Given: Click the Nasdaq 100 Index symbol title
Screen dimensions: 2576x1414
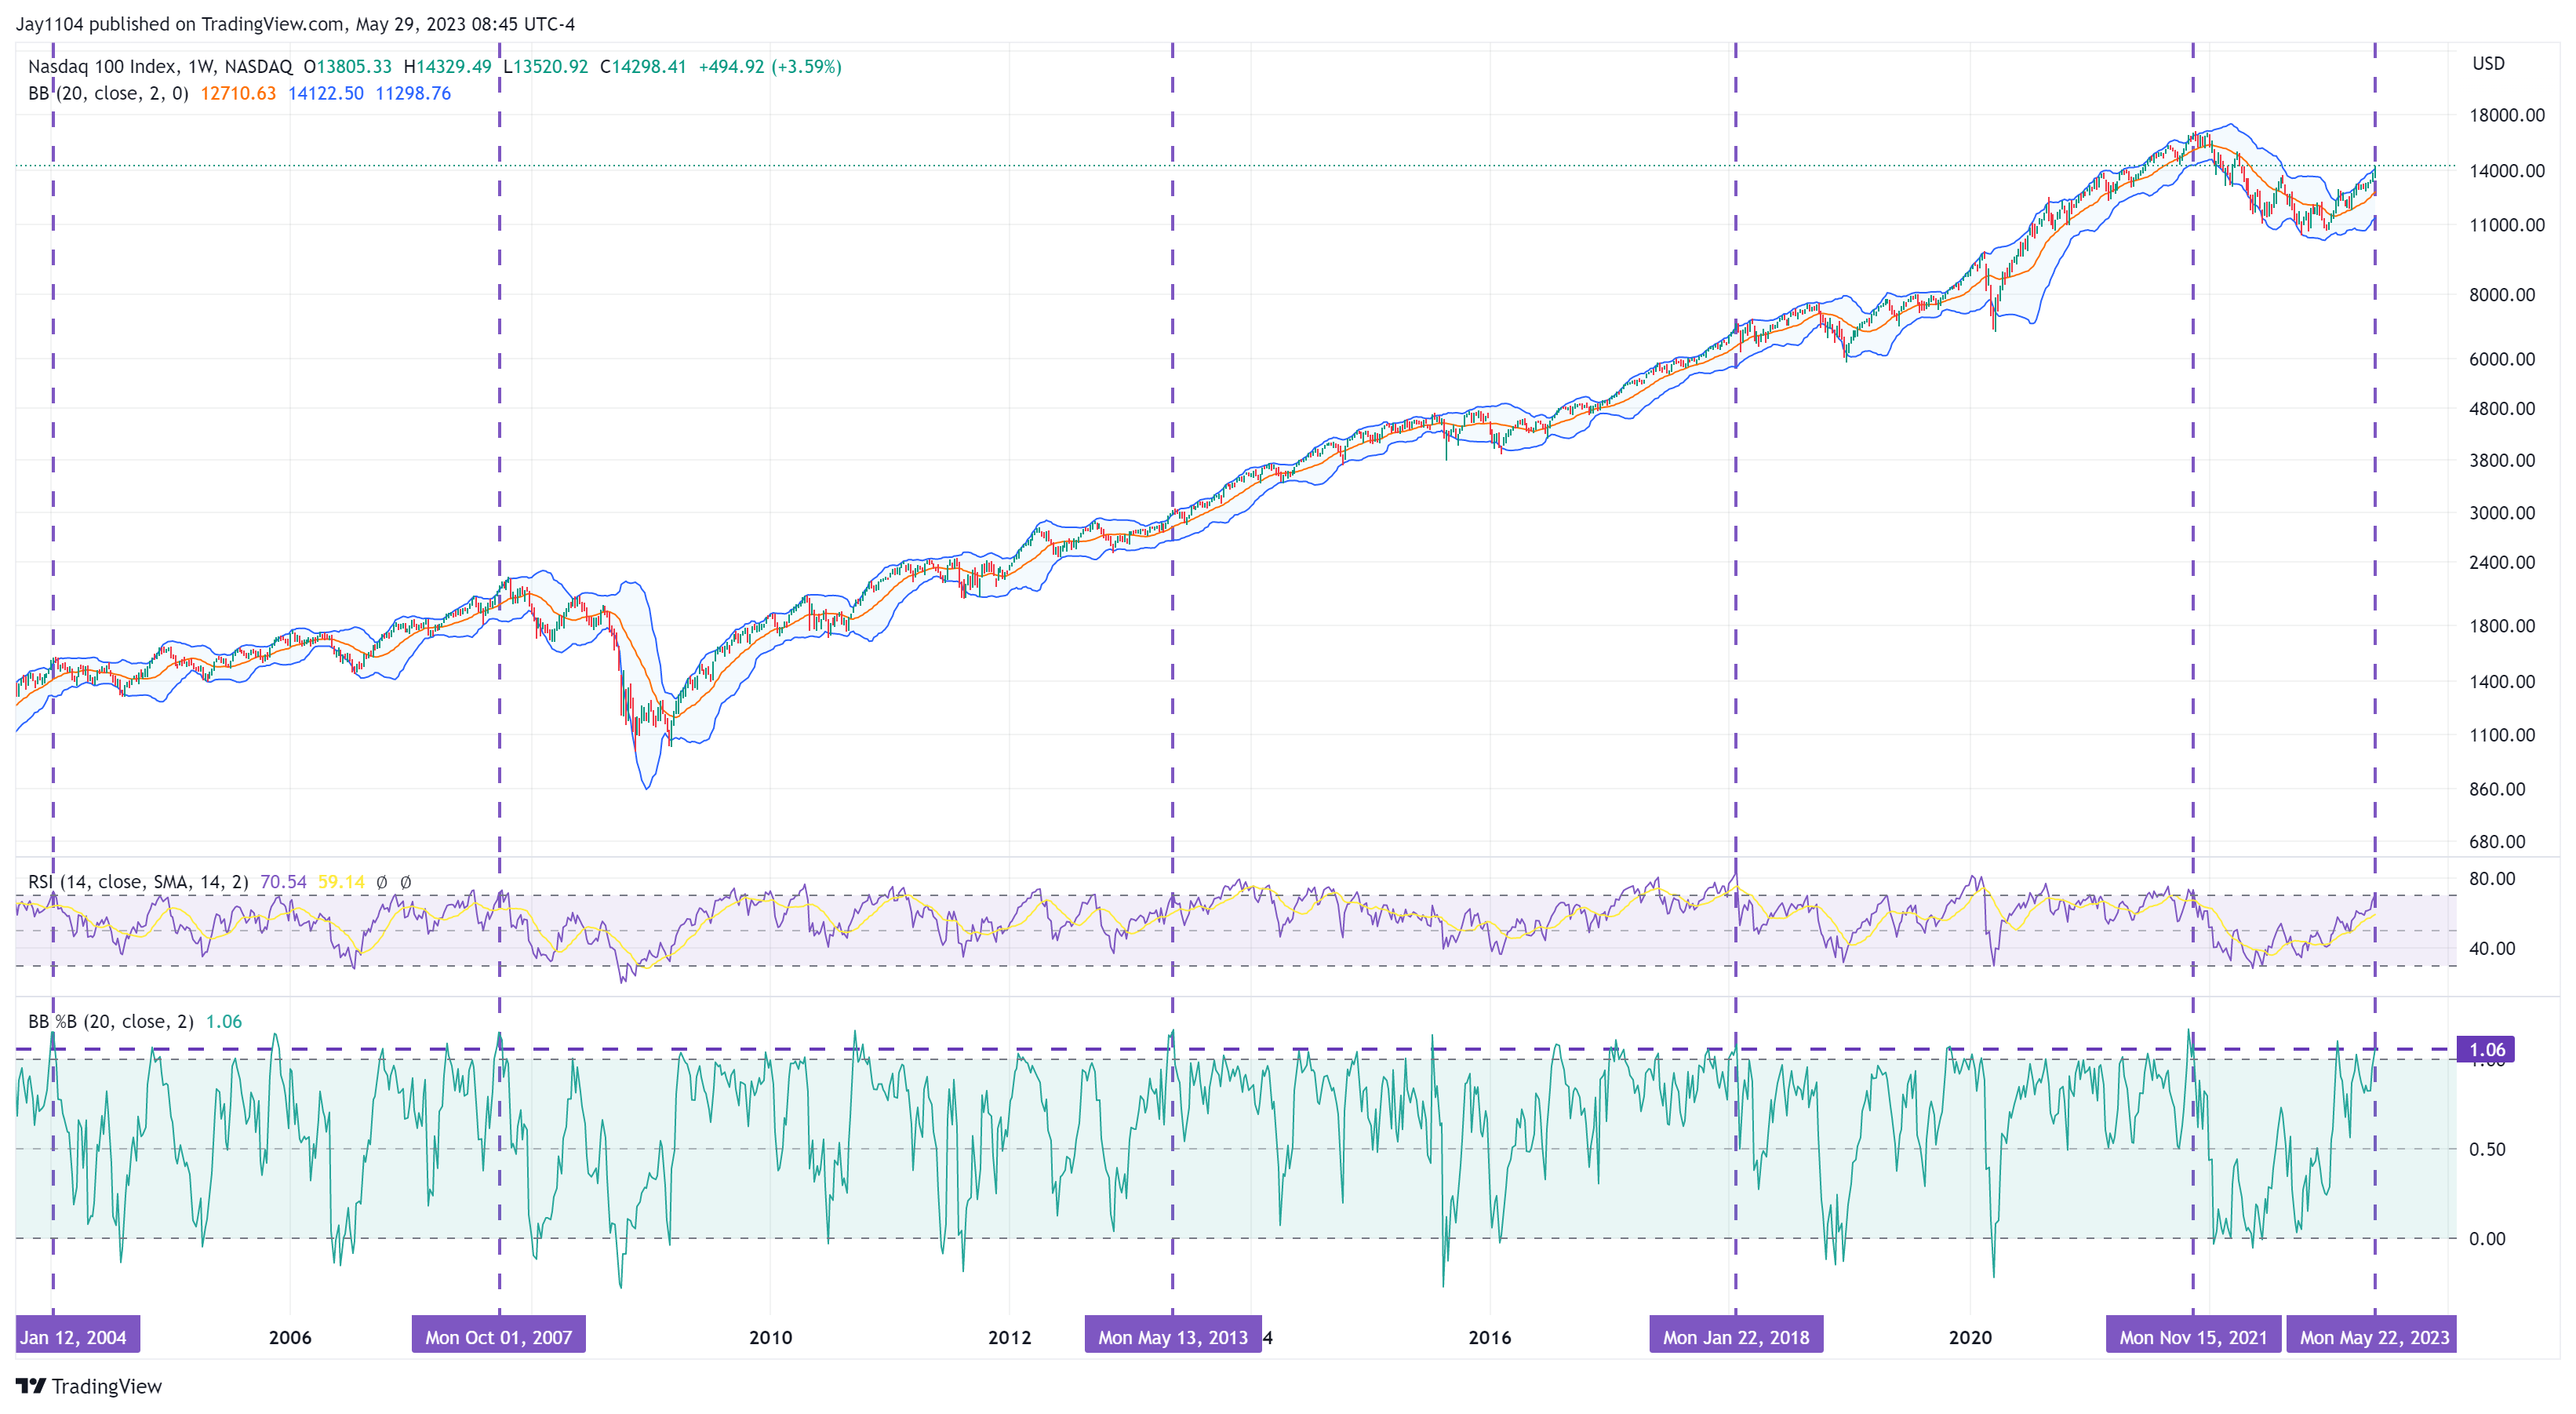Looking at the screenshot, I should click(x=102, y=67).
